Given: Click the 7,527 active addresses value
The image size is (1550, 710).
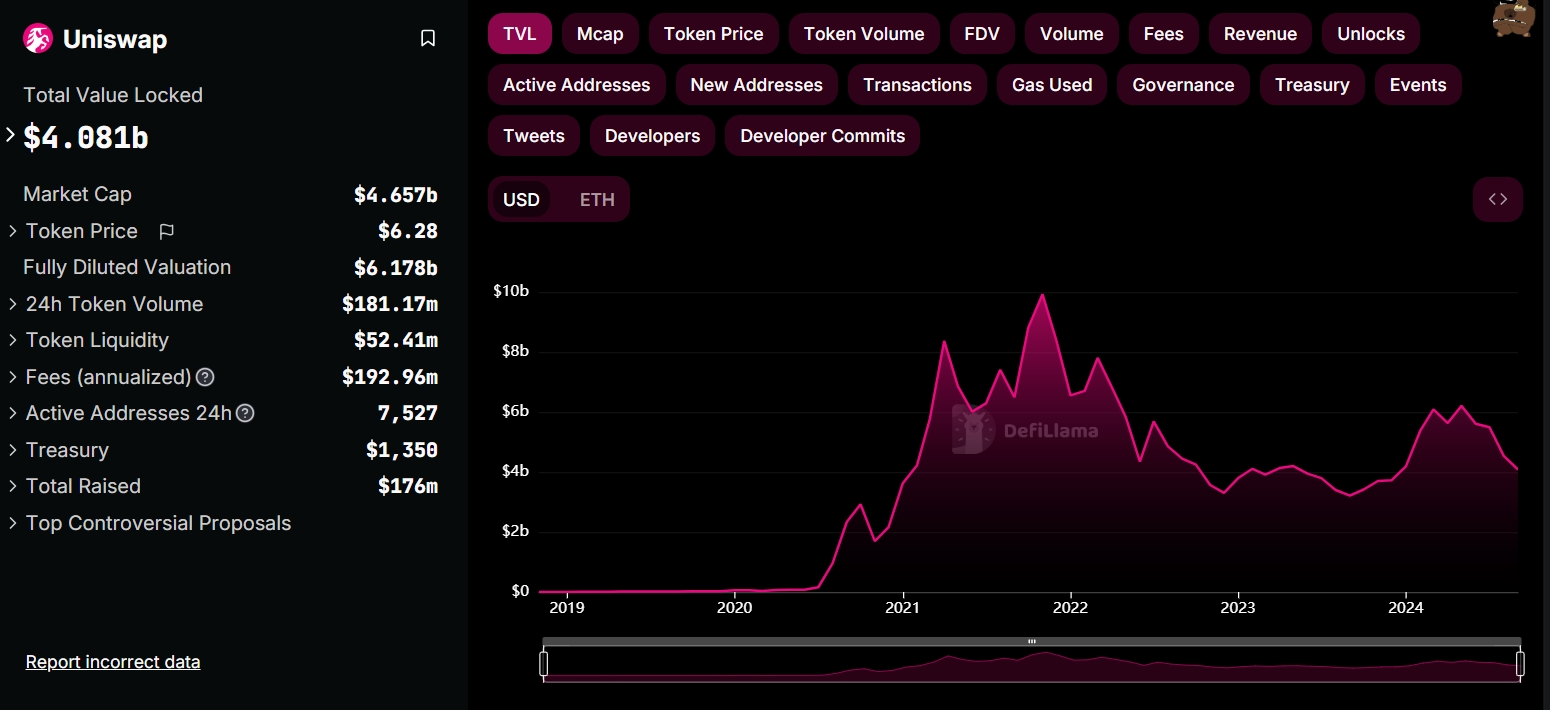Looking at the screenshot, I should [x=408, y=413].
